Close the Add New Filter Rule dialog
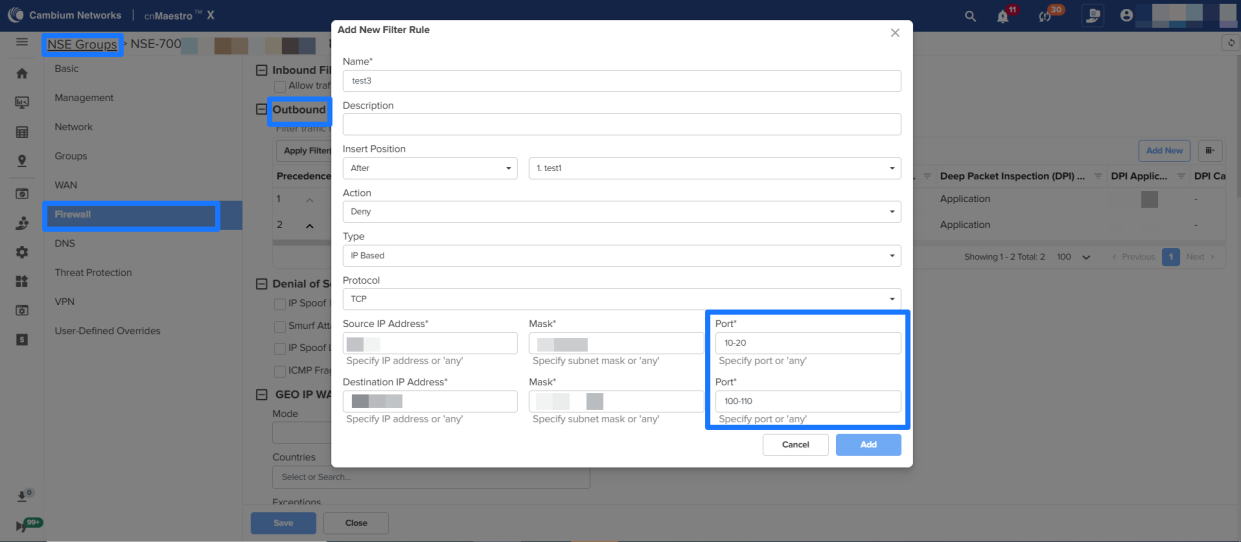Viewport: 1241px width, 542px height. [x=894, y=33]
